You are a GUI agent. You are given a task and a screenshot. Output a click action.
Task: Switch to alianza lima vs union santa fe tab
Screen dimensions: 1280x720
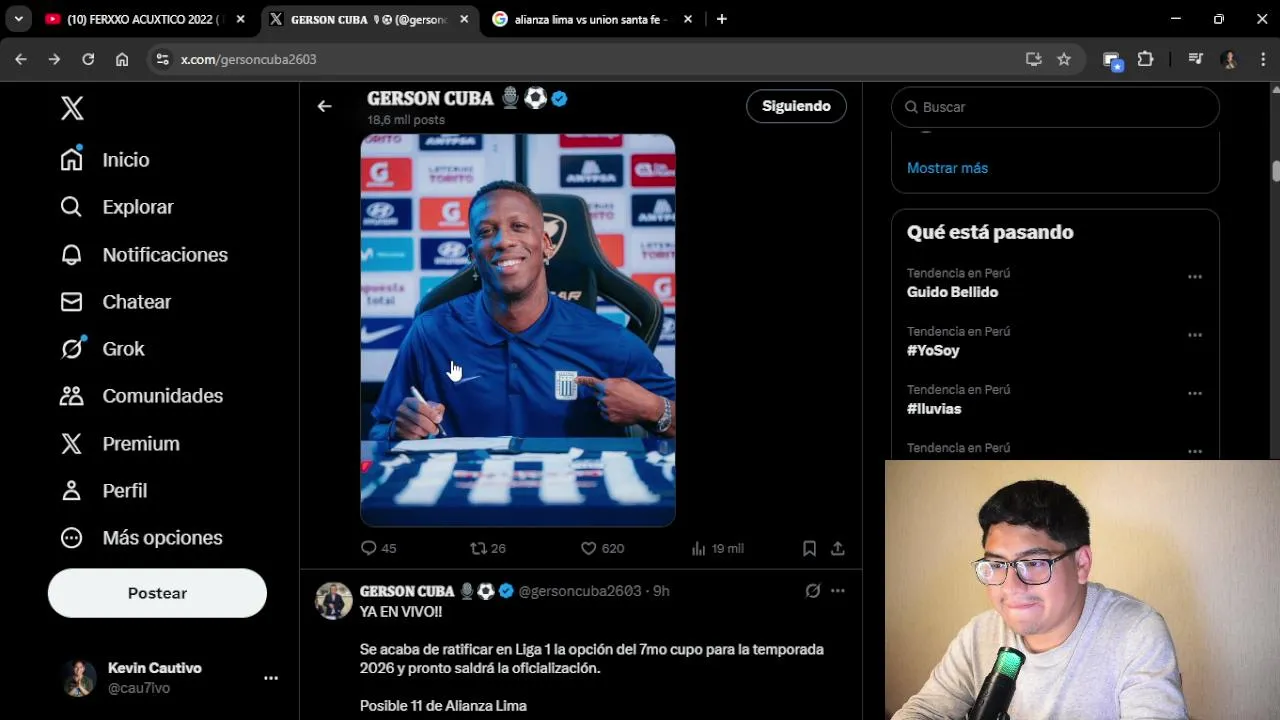point(590,19)
